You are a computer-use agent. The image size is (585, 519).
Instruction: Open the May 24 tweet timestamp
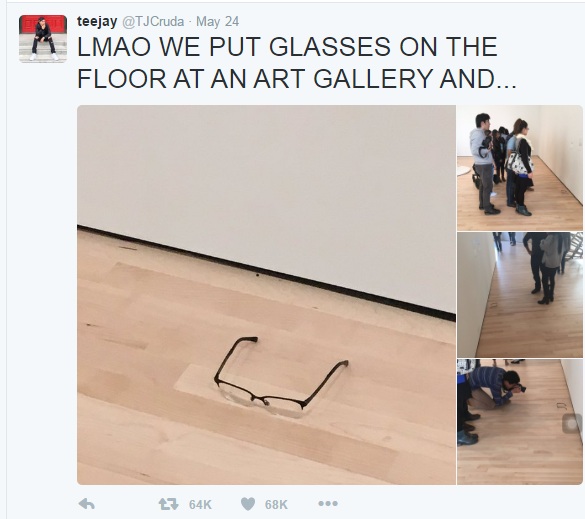[x=218, y=21]
